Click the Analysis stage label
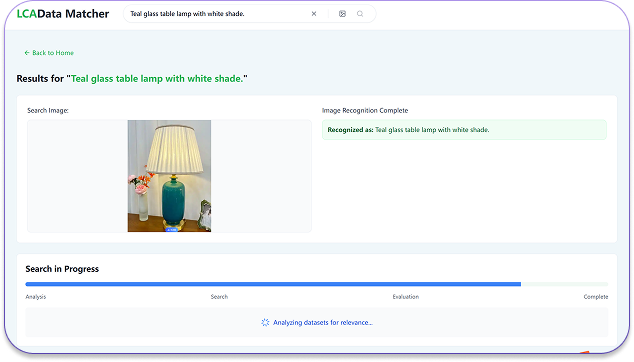The width and height of the screenshot is (634, 362). 36,296
